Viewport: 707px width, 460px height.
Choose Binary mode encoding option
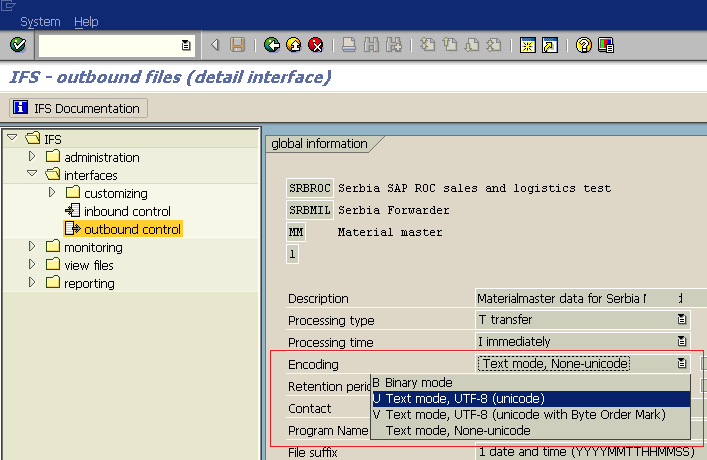coord(530,382)
